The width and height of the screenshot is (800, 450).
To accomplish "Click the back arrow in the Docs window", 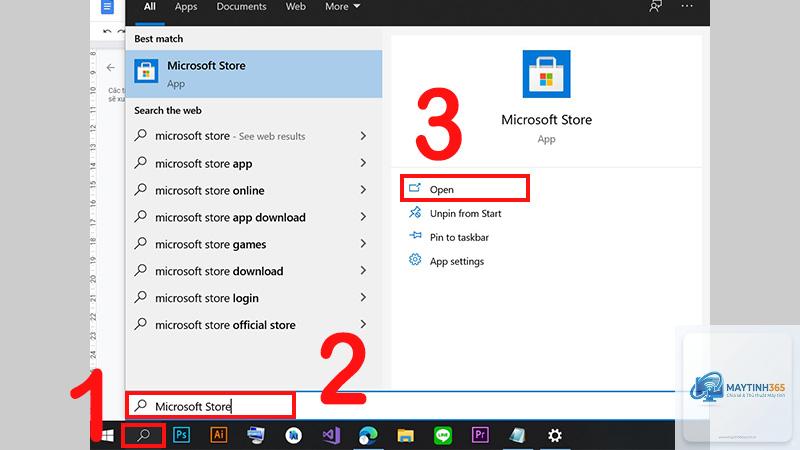I will [111, 67].
